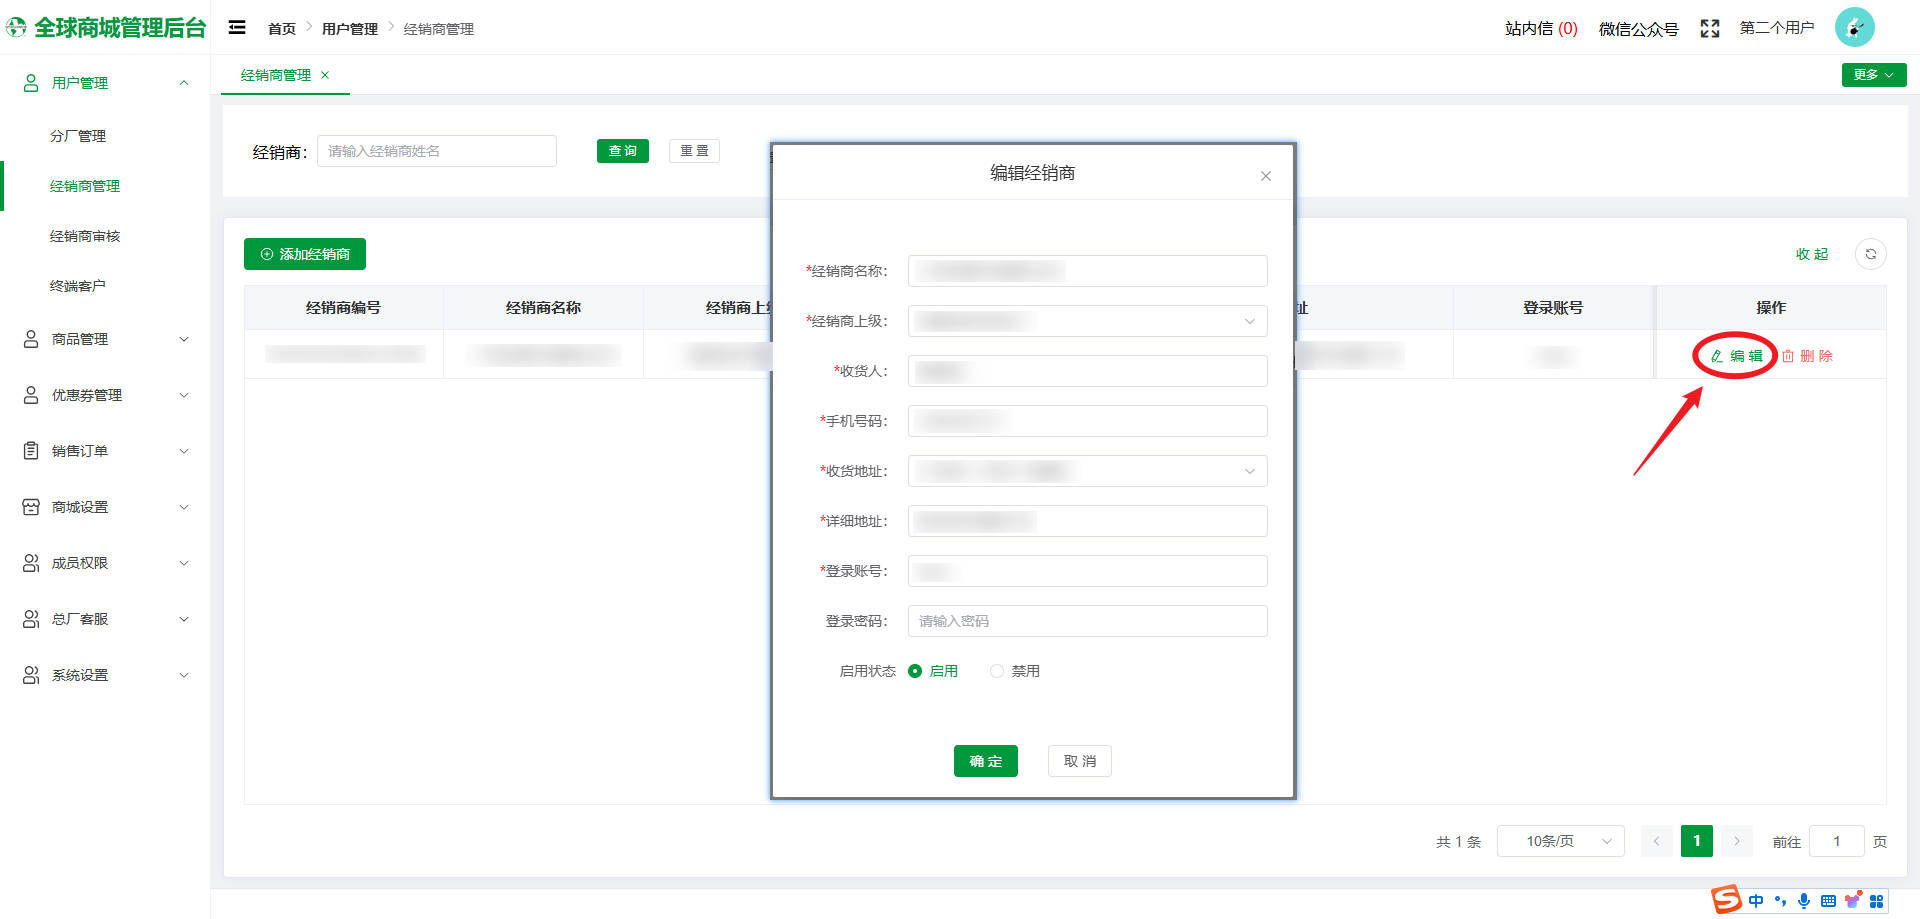Open the 经销商上级 dropdown

1249,321
